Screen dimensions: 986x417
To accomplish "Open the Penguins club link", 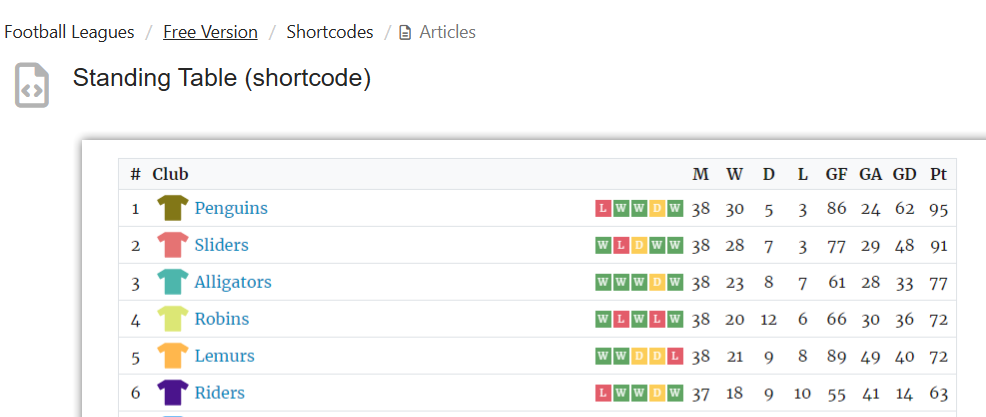I will tap(231, 208).
